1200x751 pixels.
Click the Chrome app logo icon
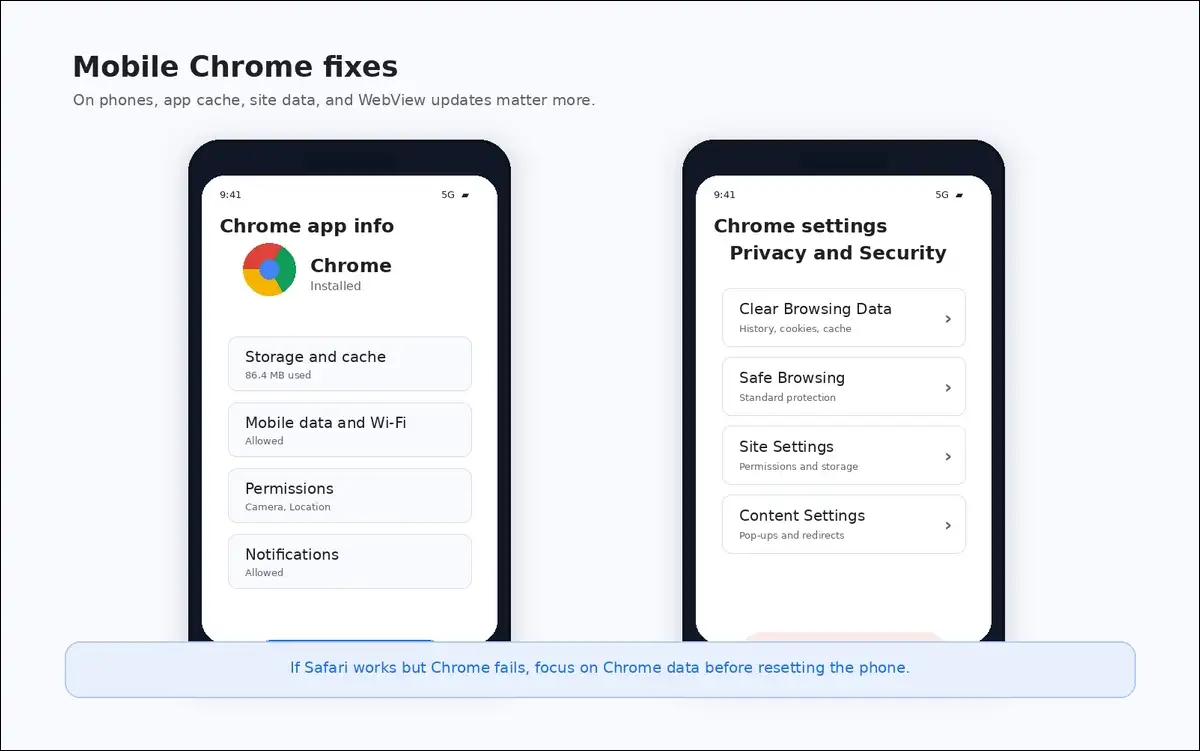coord(269,269)
